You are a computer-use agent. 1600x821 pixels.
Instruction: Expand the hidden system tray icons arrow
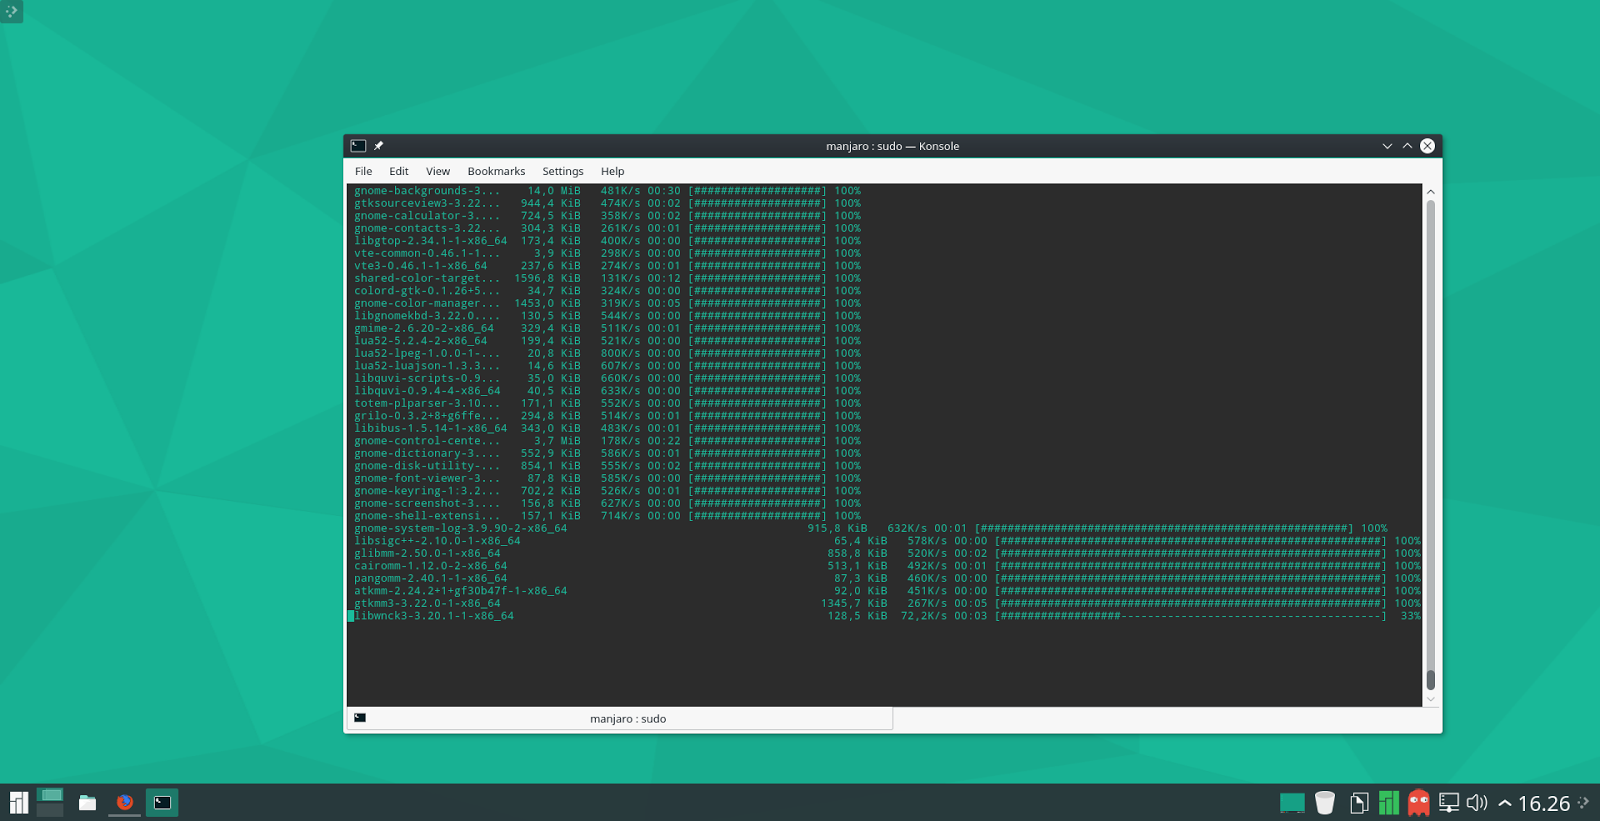tap(1504, 803)
